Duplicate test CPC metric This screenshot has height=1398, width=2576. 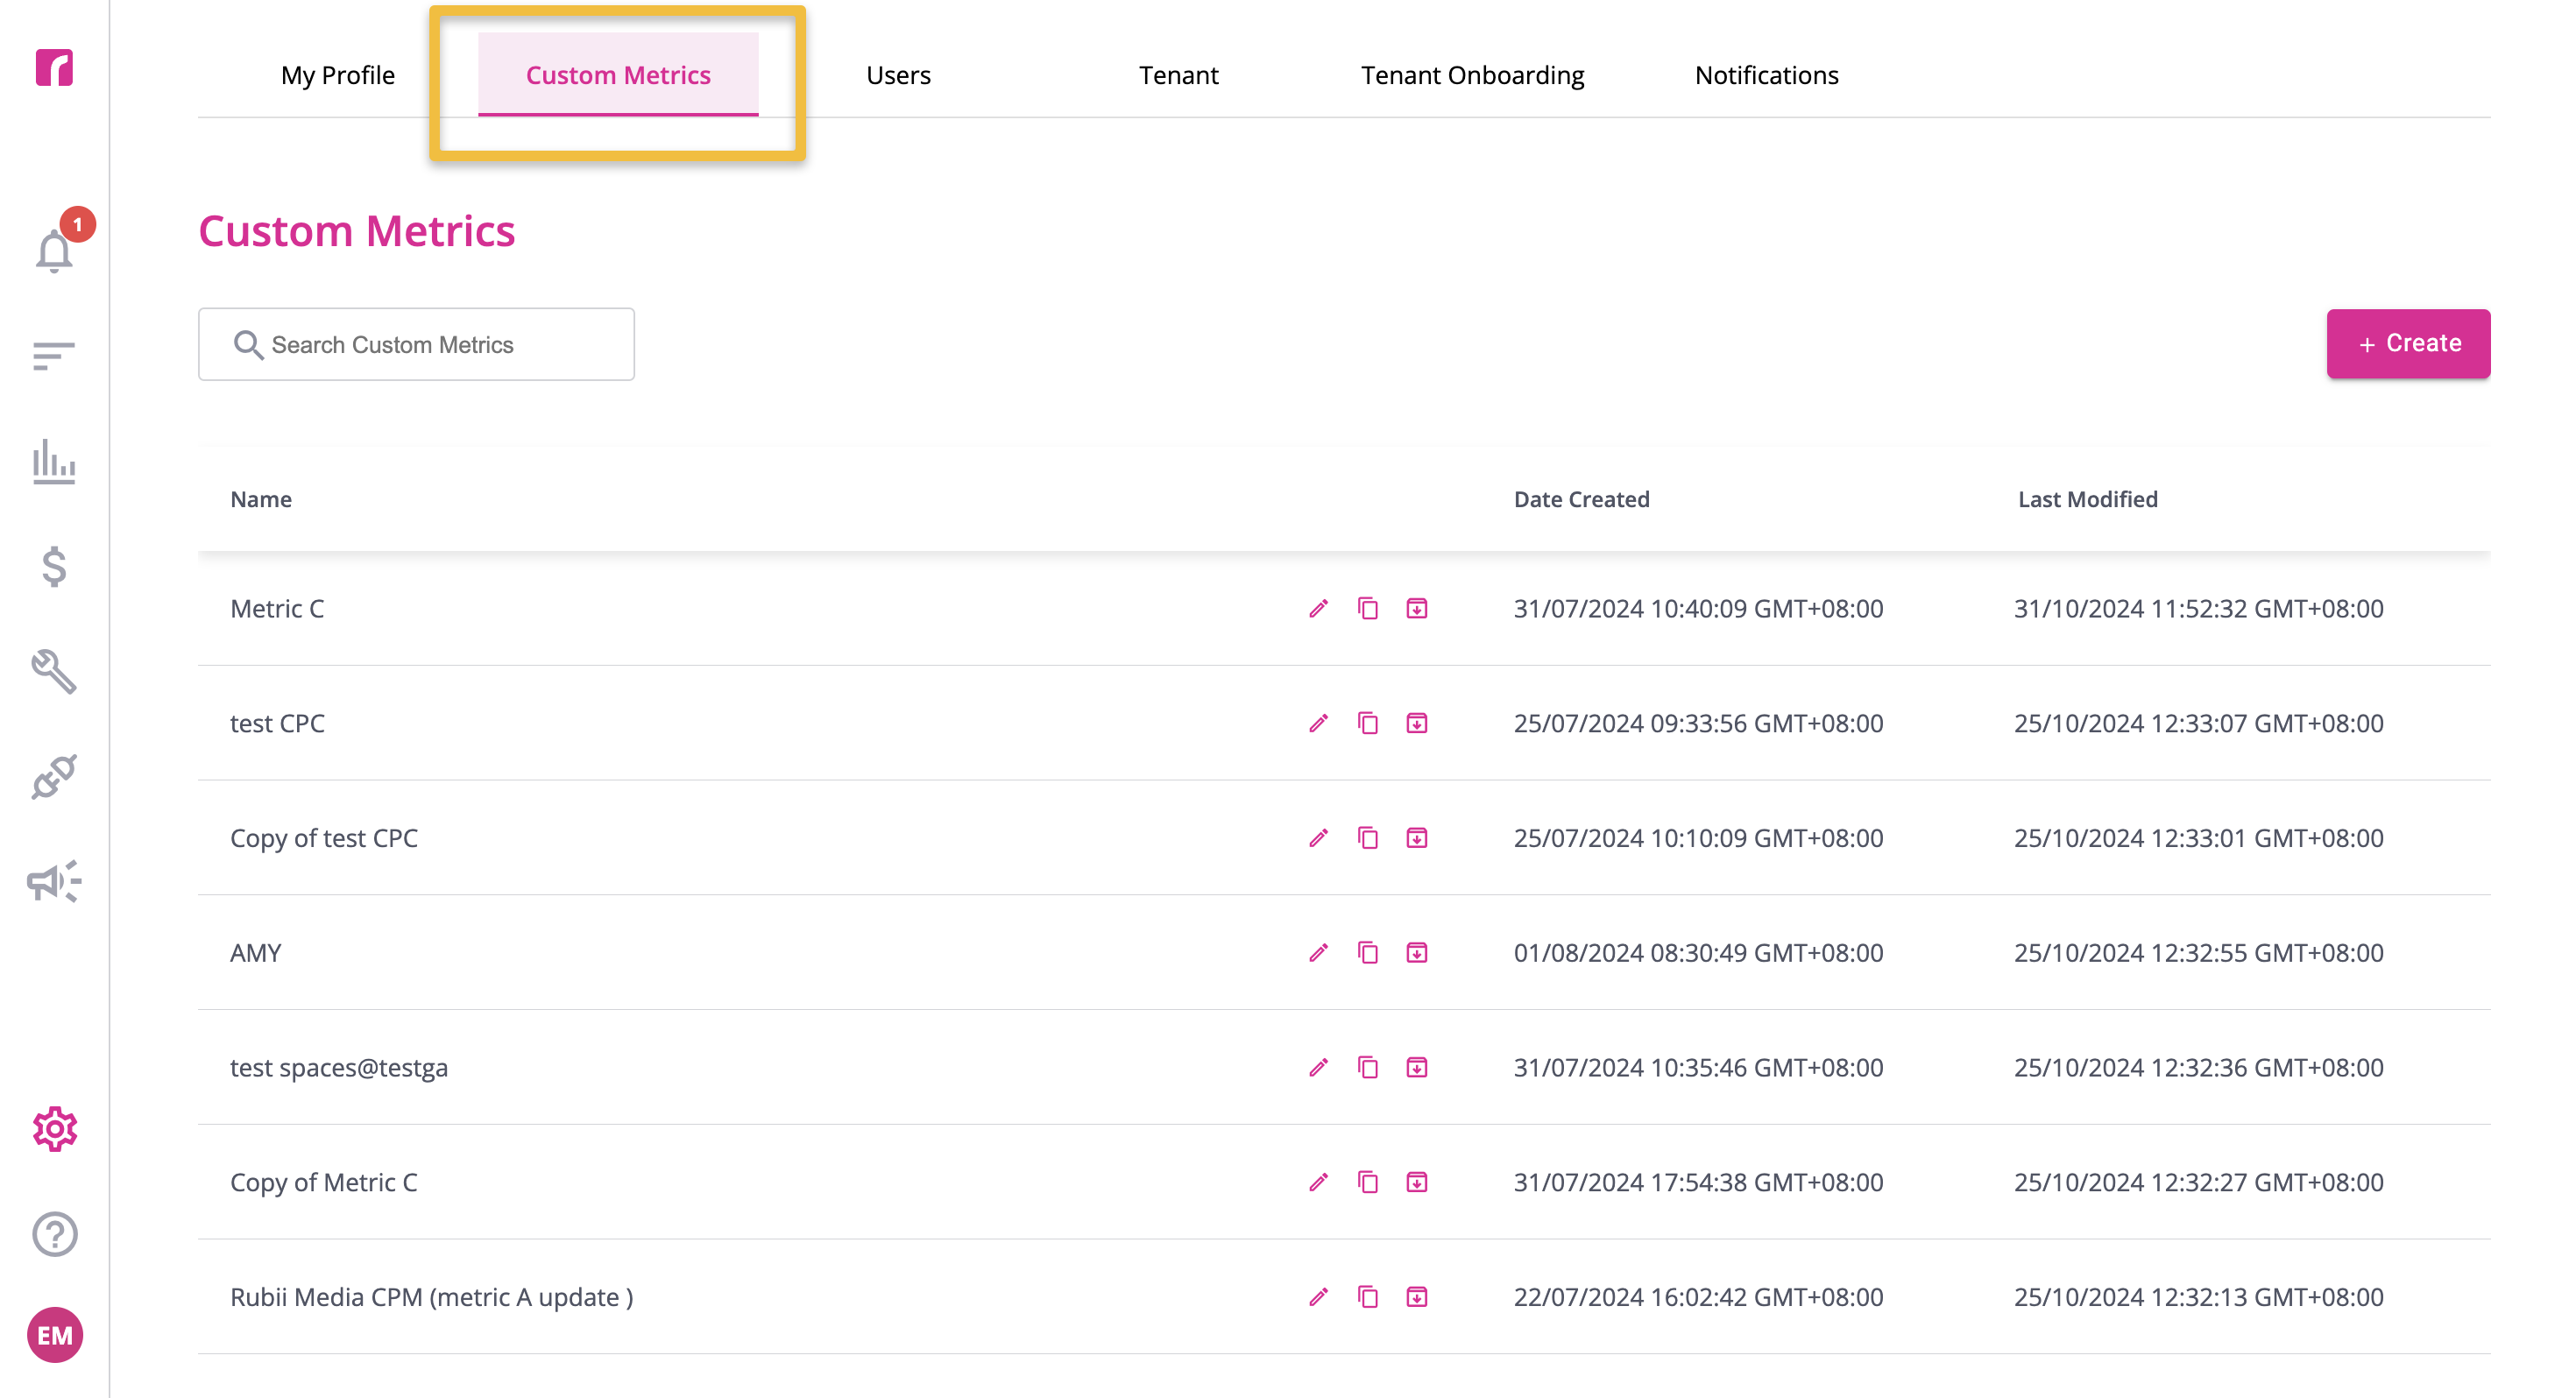pyautogui.click(x=1368, y=723)
